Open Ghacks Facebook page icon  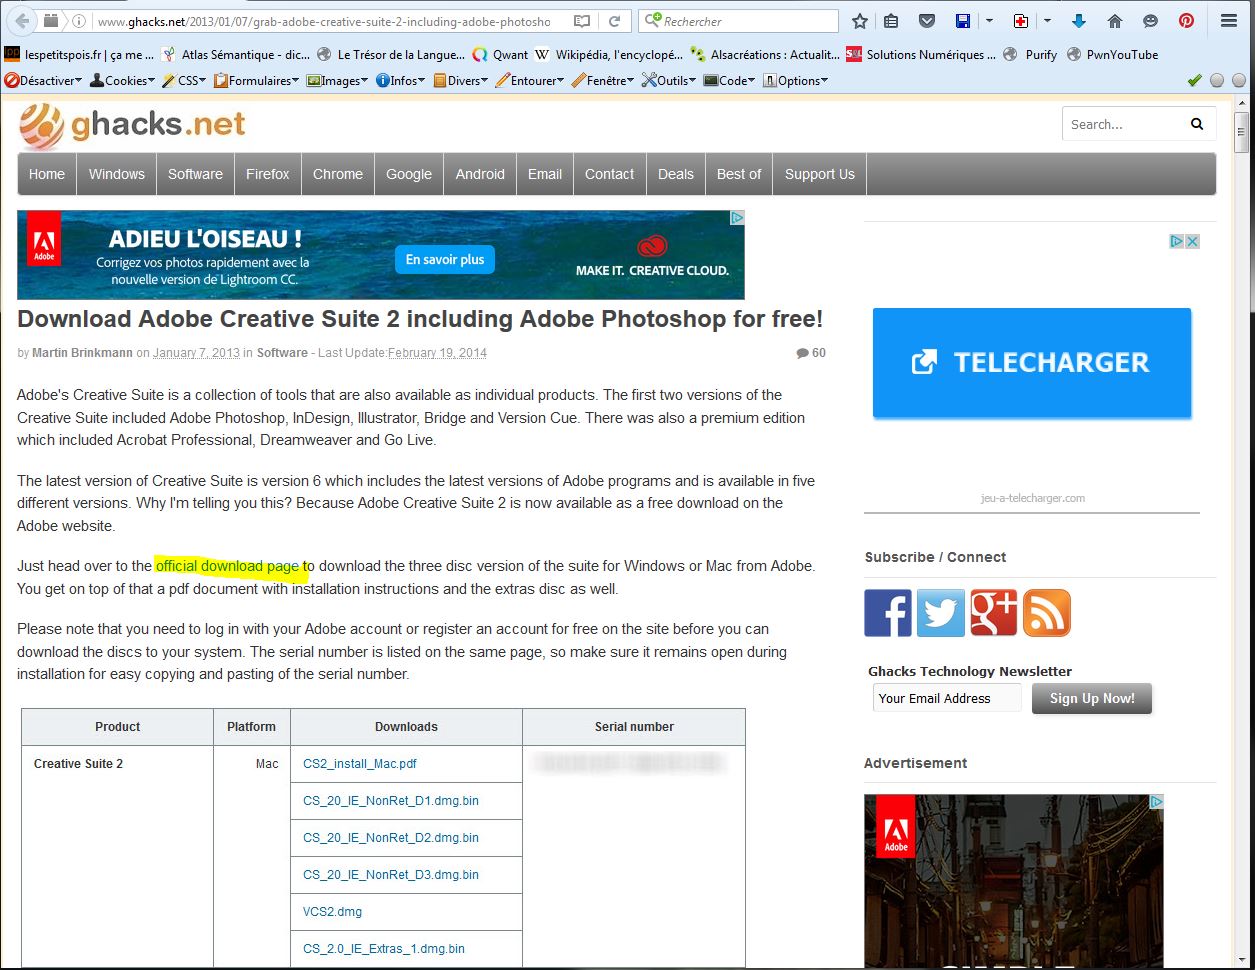tap(888, 613)
